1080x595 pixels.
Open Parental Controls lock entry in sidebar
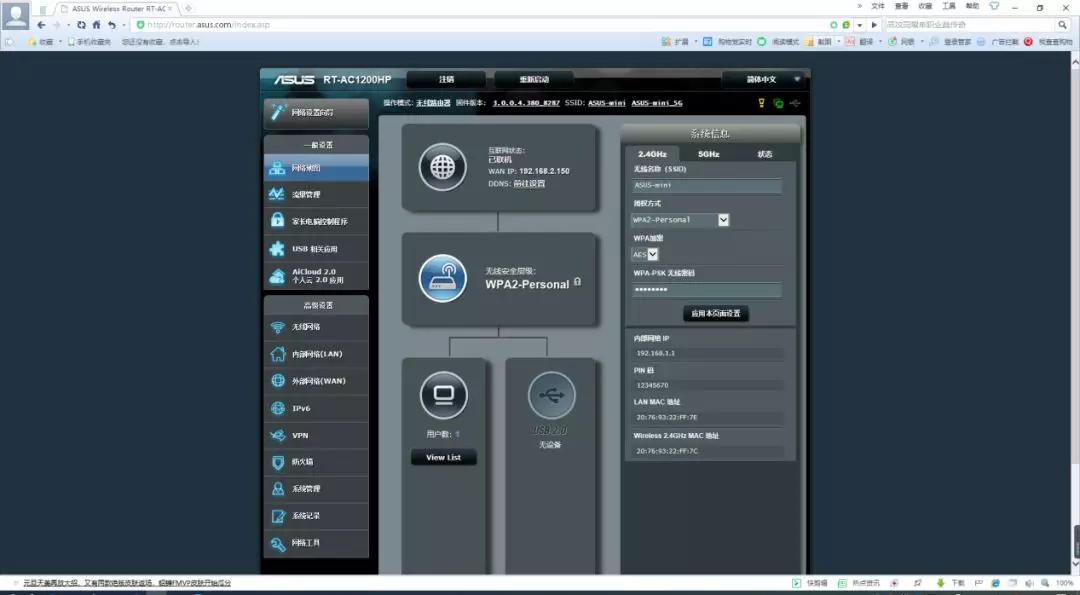[x=316, y=221]
